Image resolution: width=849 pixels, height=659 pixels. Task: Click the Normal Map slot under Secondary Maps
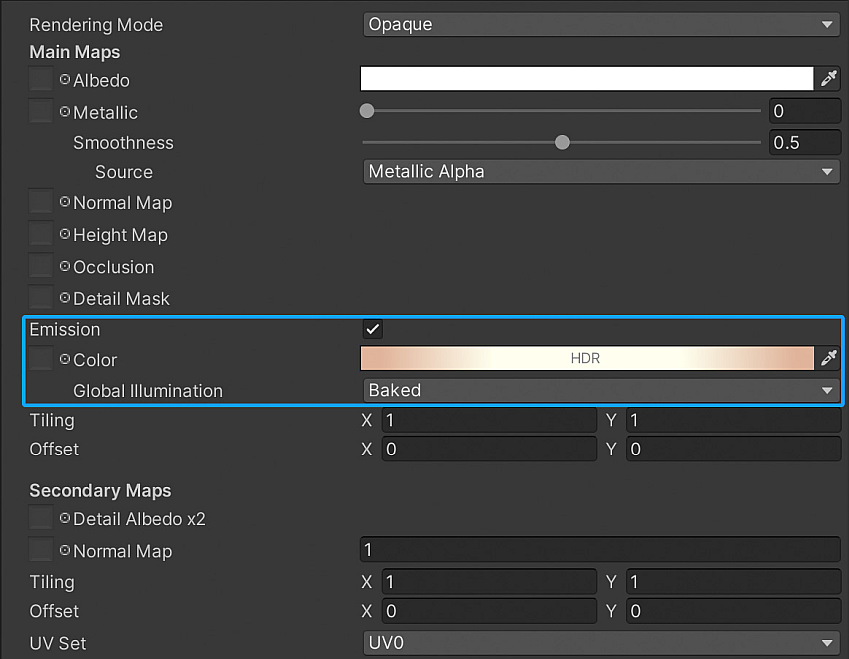pyautogui.click(x=39, y=551)
